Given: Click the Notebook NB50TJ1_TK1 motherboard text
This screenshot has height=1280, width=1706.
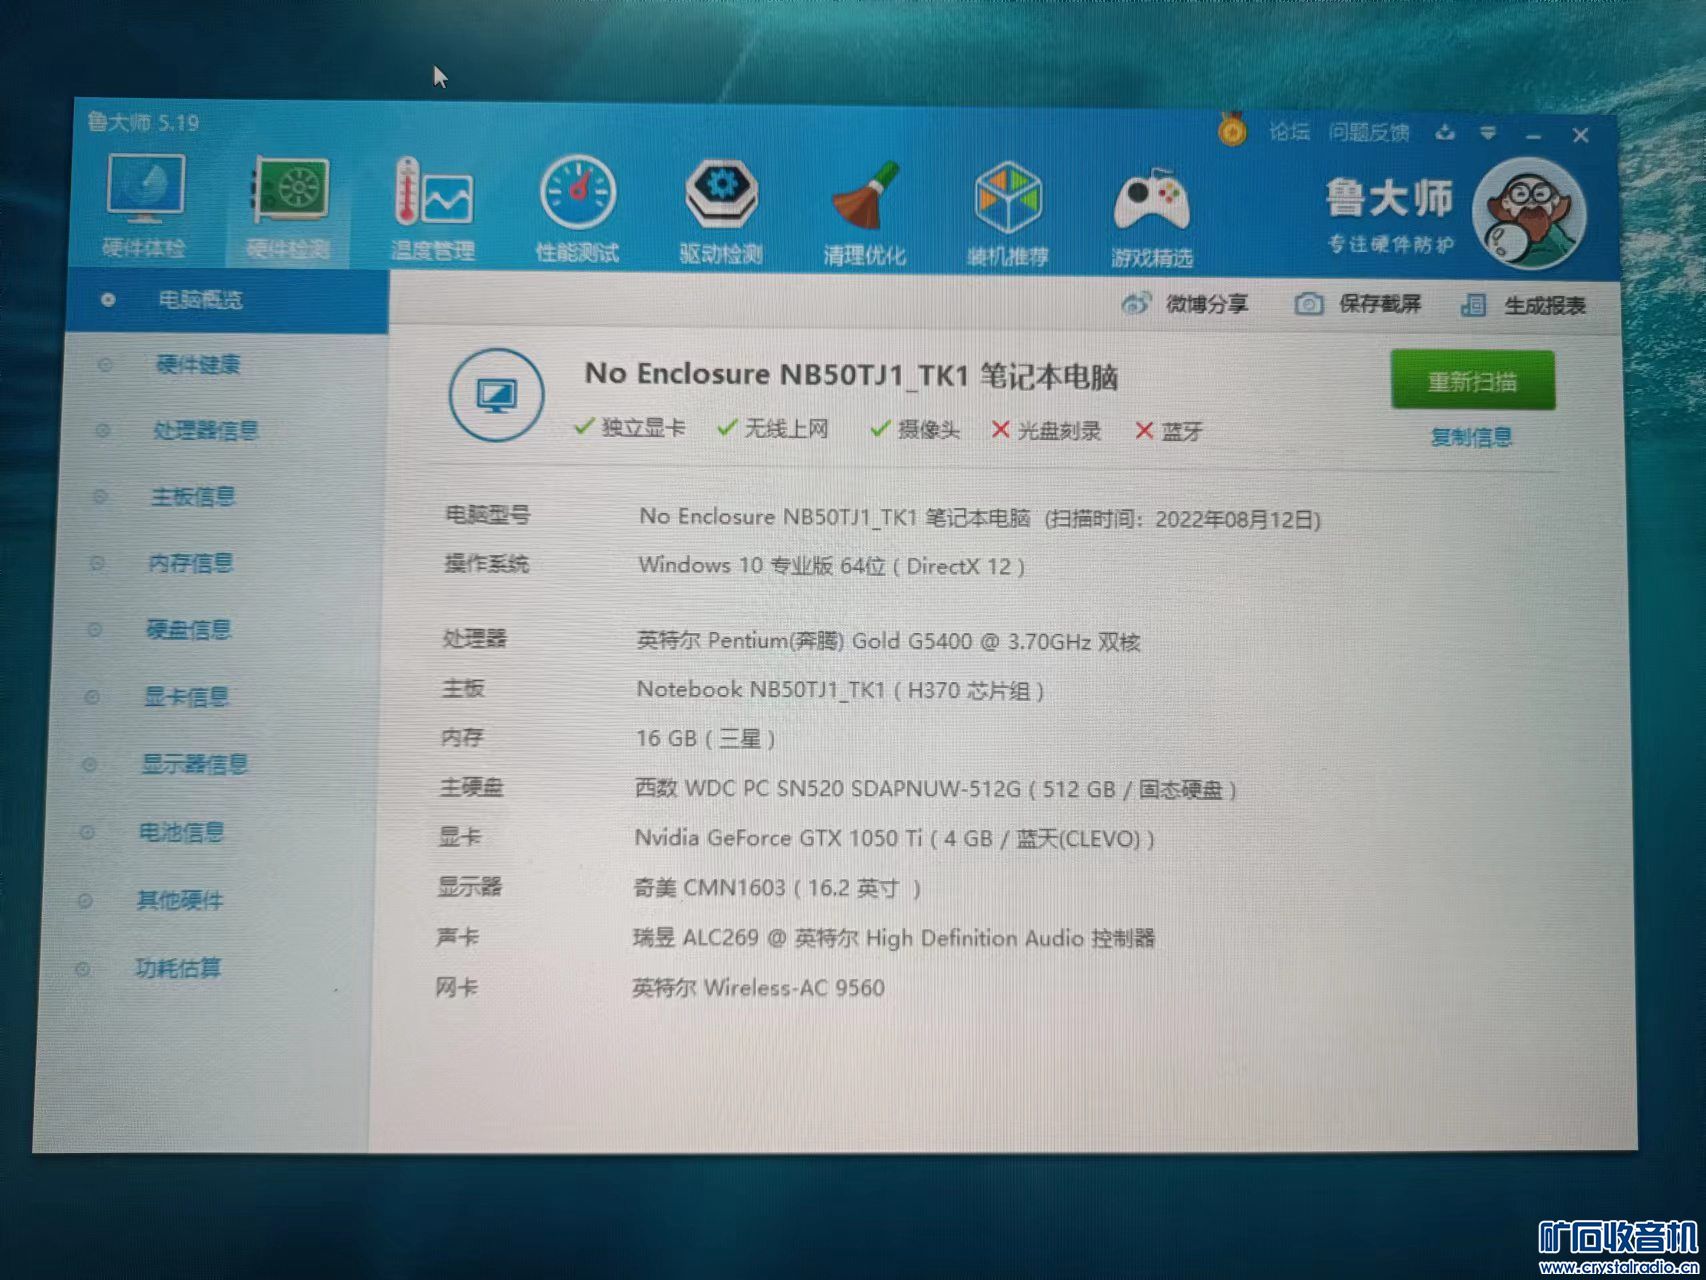Looking at the screenshot, I should (x=841, y=690).
